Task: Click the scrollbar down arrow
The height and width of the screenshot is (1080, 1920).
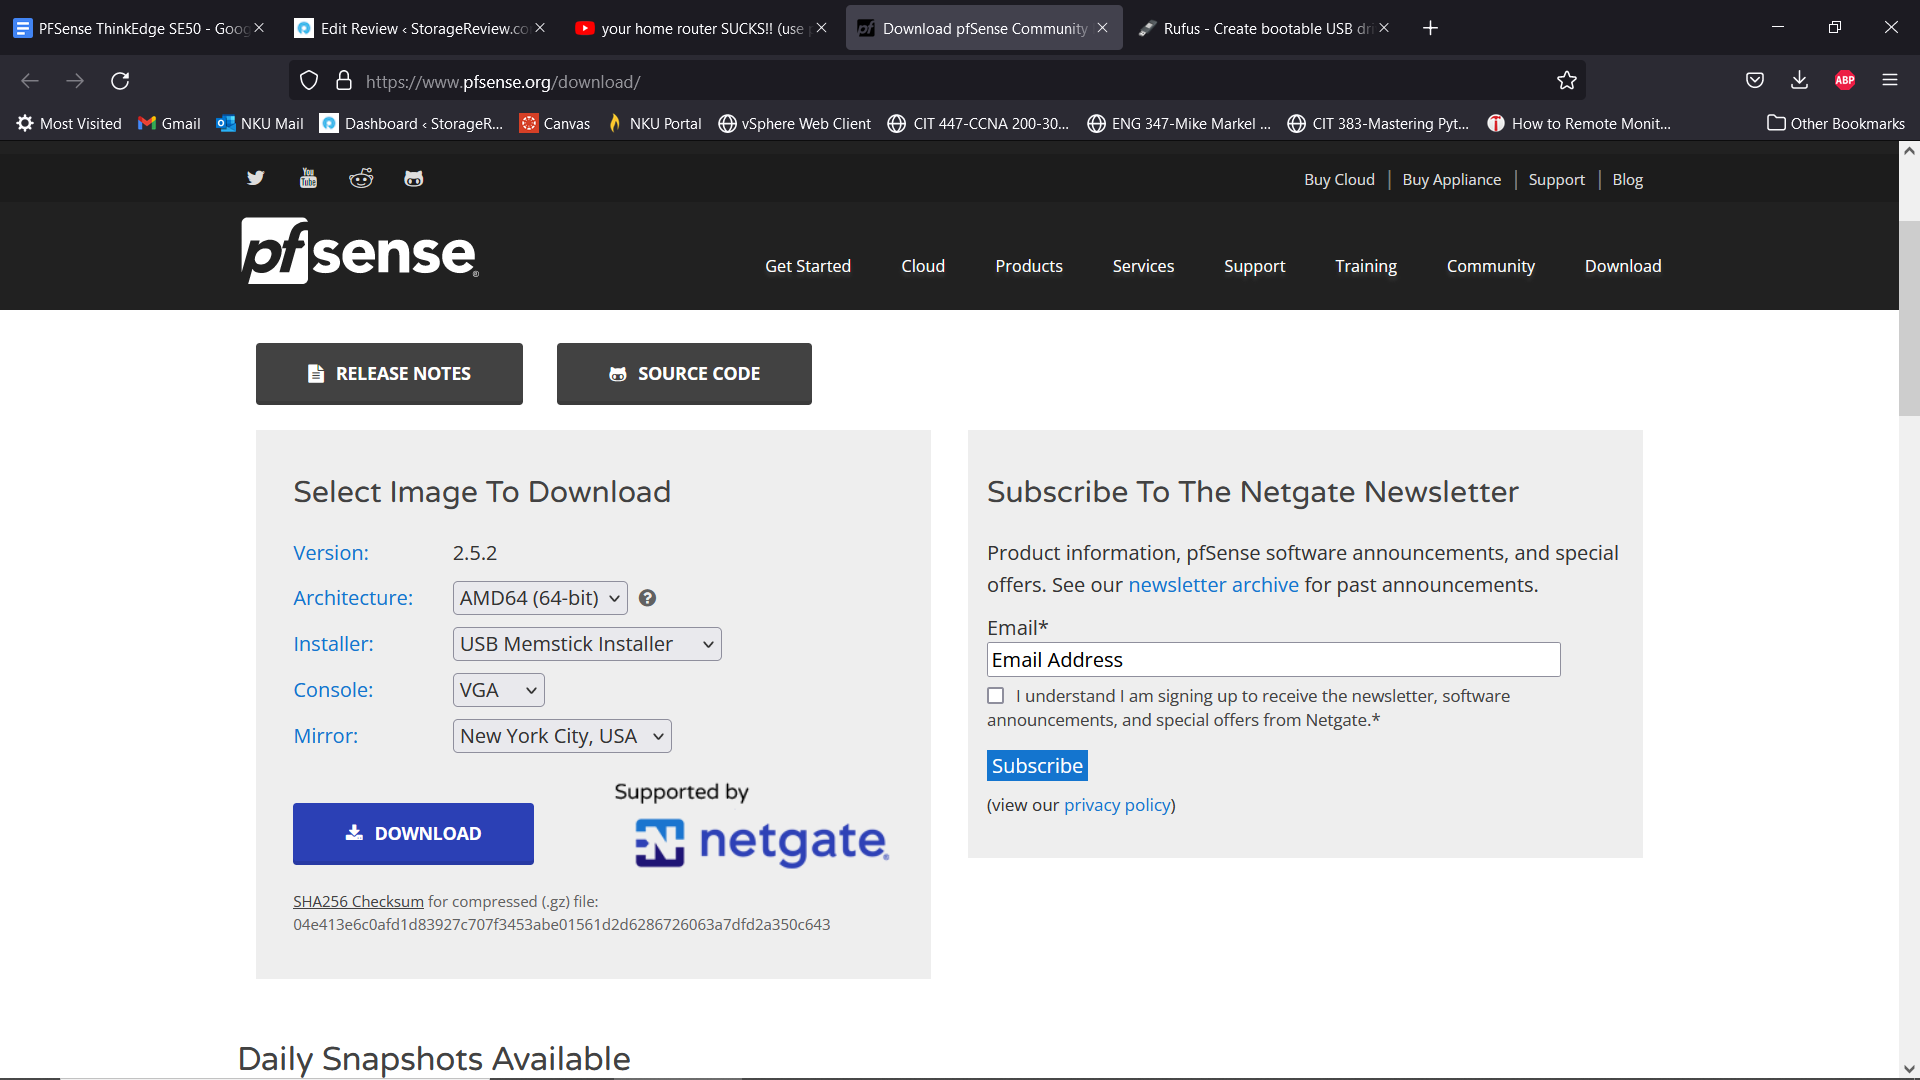Action: click(1909, 1068)
